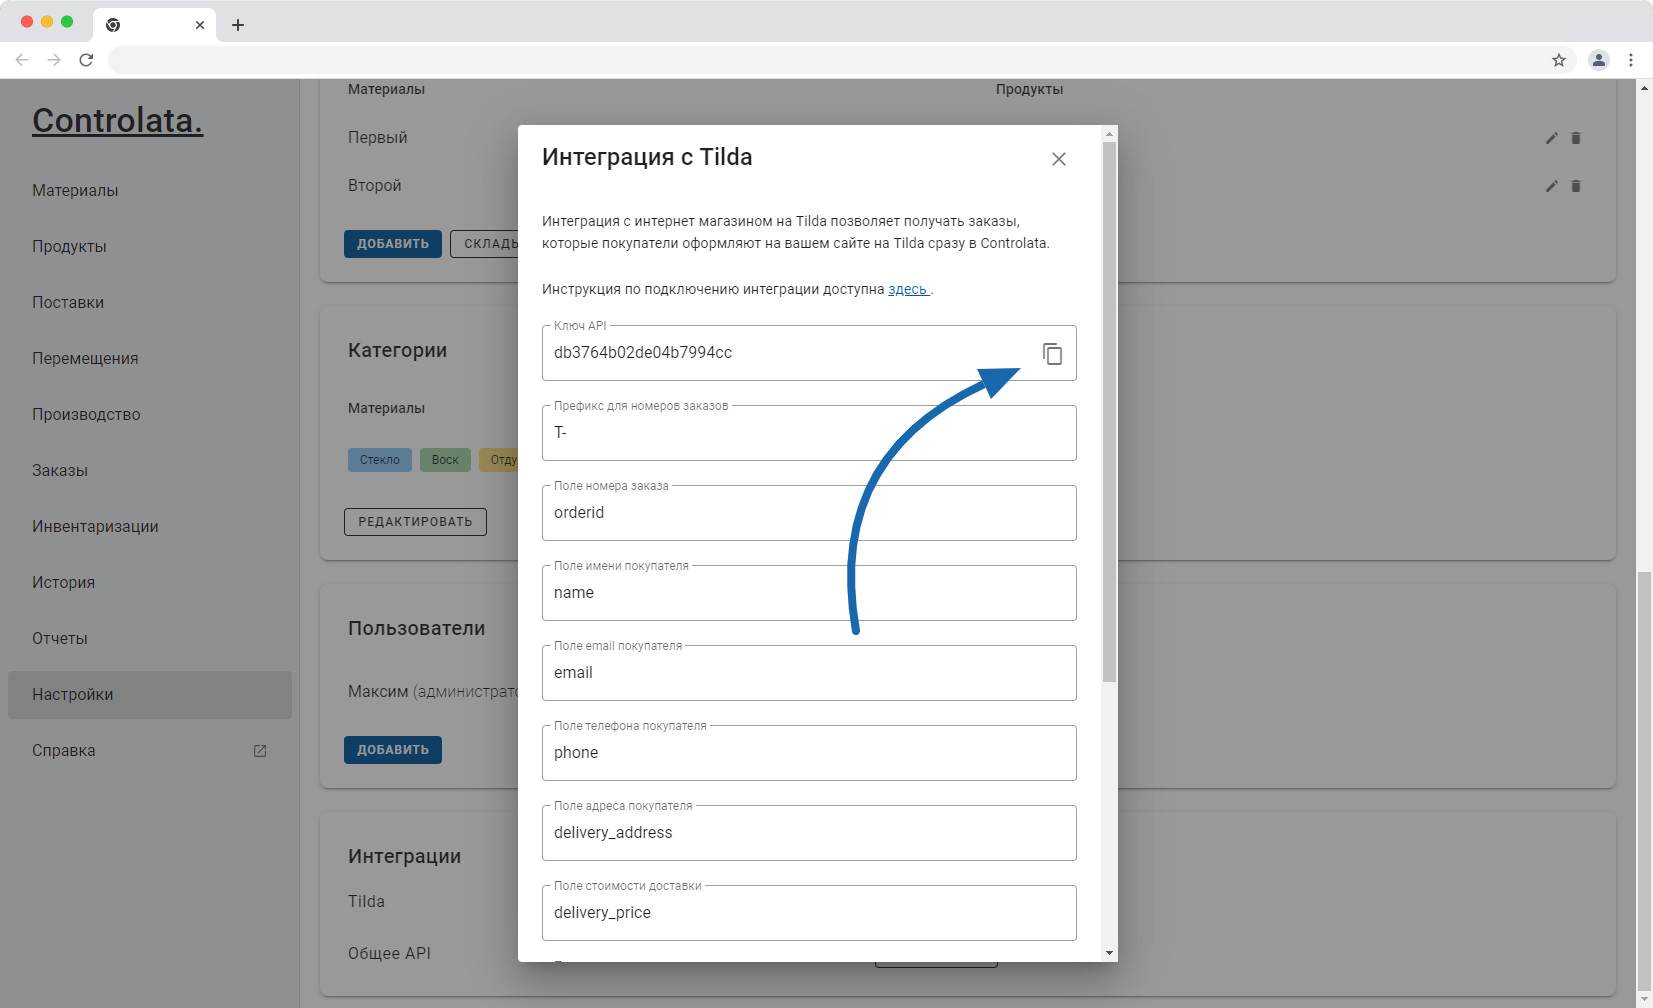
Task: Open the Материалы sidebar section
Action: pos(150,190)
